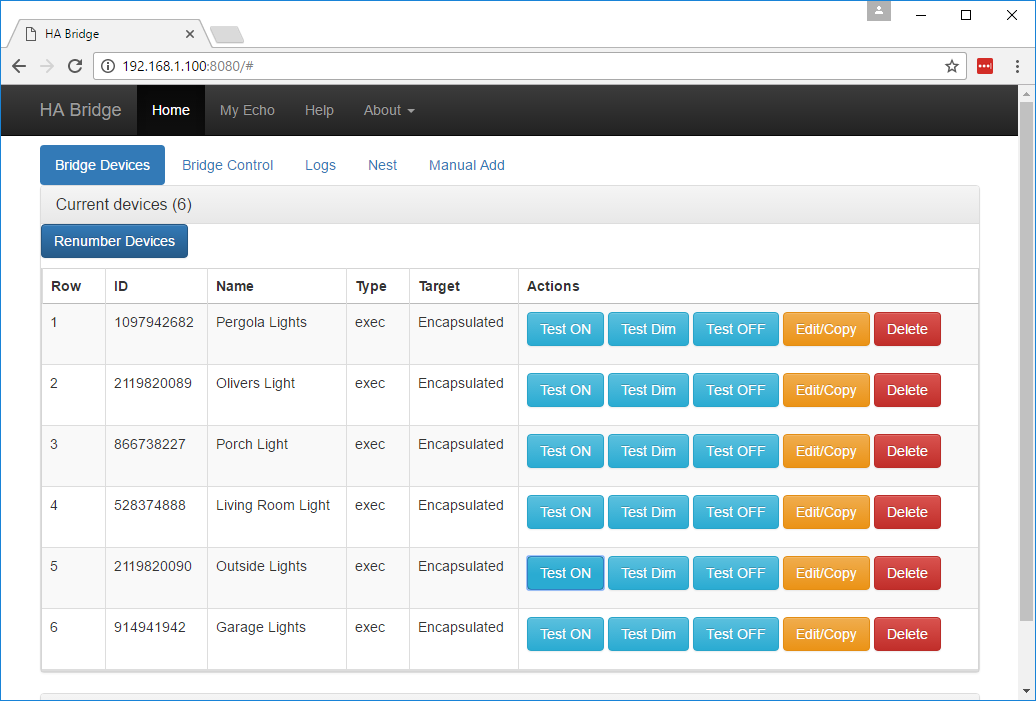The width and height of the screenshot is (1036, 701).
Task: Test Dim for Porch Light
Action: click(648, 451)
